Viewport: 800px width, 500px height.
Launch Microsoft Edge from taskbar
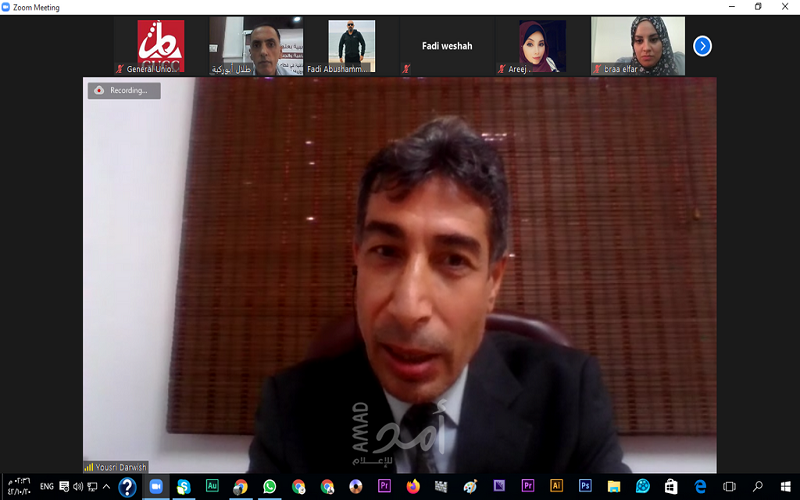[700, 487]
